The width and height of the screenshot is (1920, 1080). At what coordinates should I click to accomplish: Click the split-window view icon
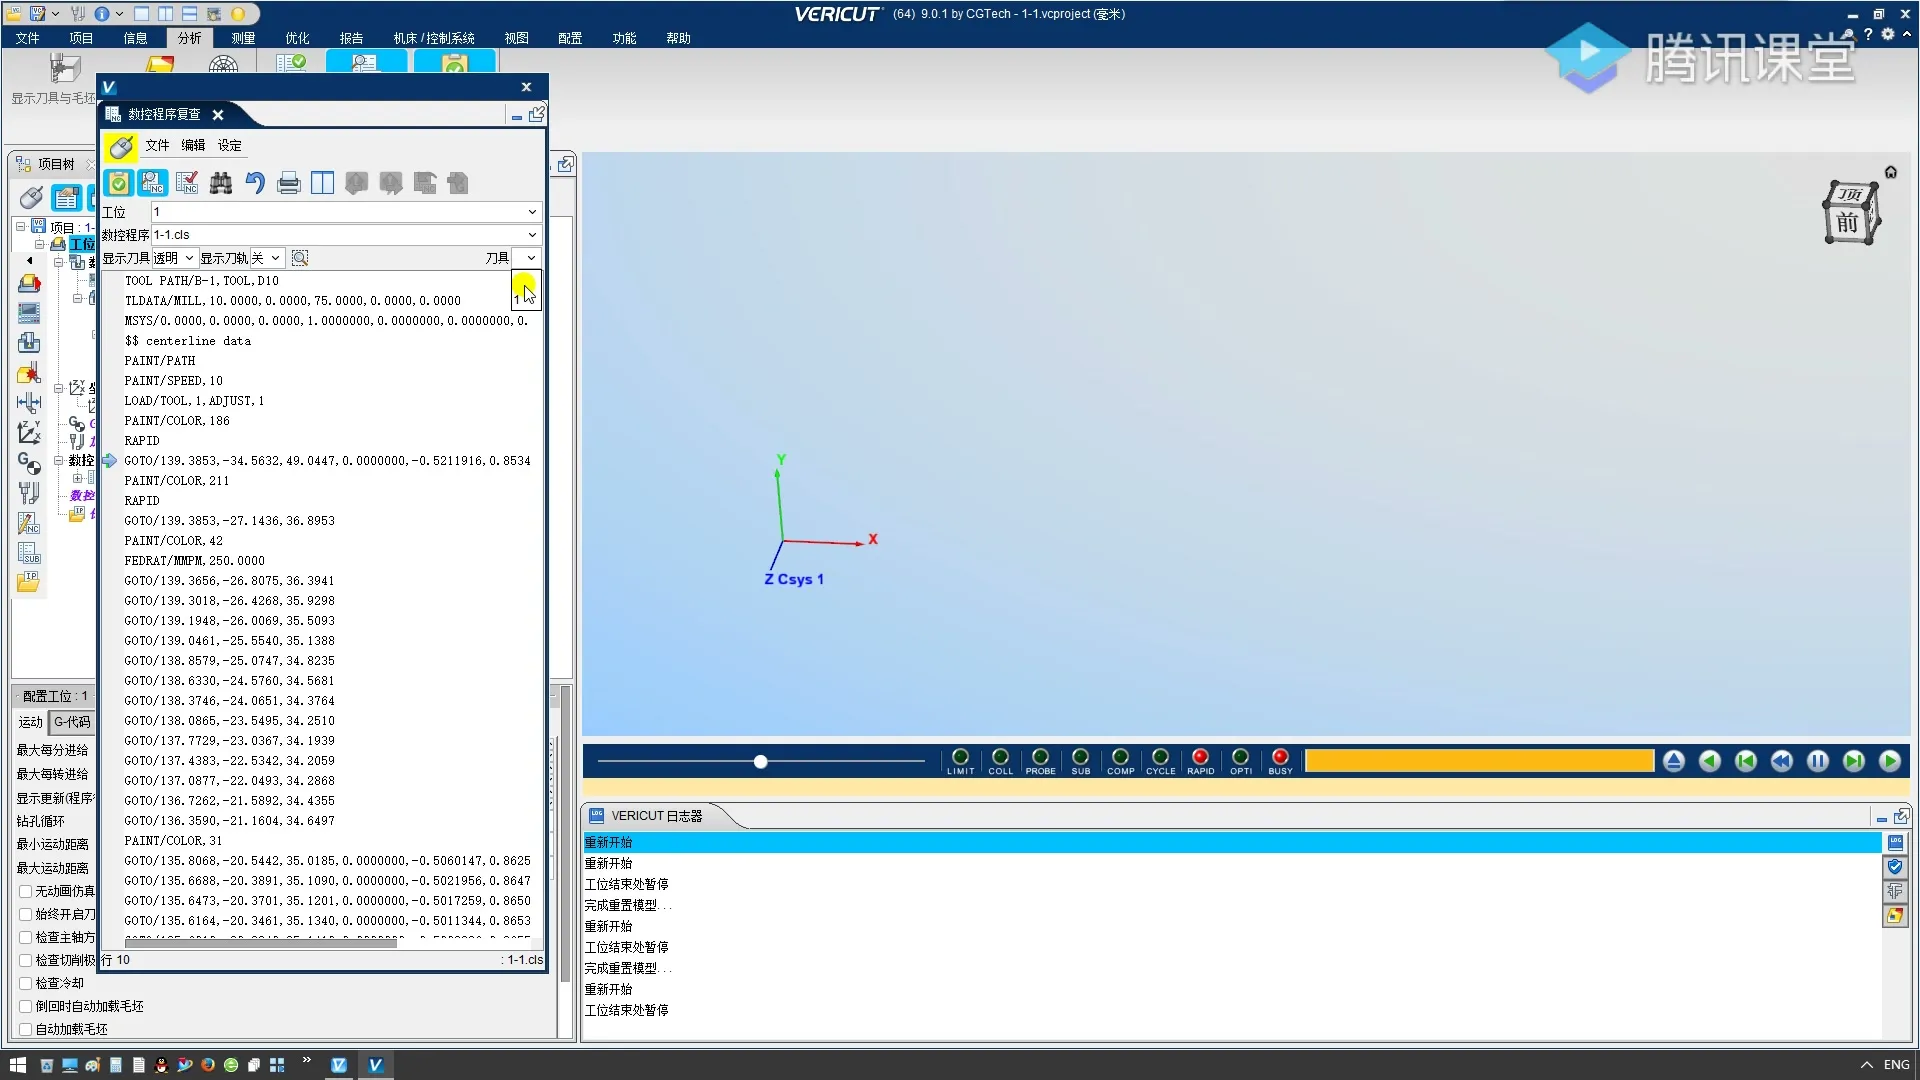[322, 183]
